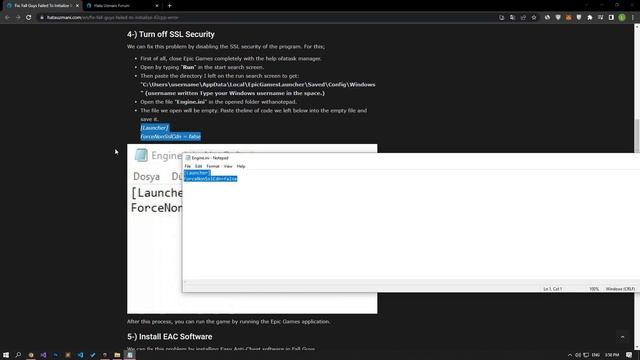Go back using the browser back arrow
The height and width of the screenshot is (360, 640).
(7, 18)
